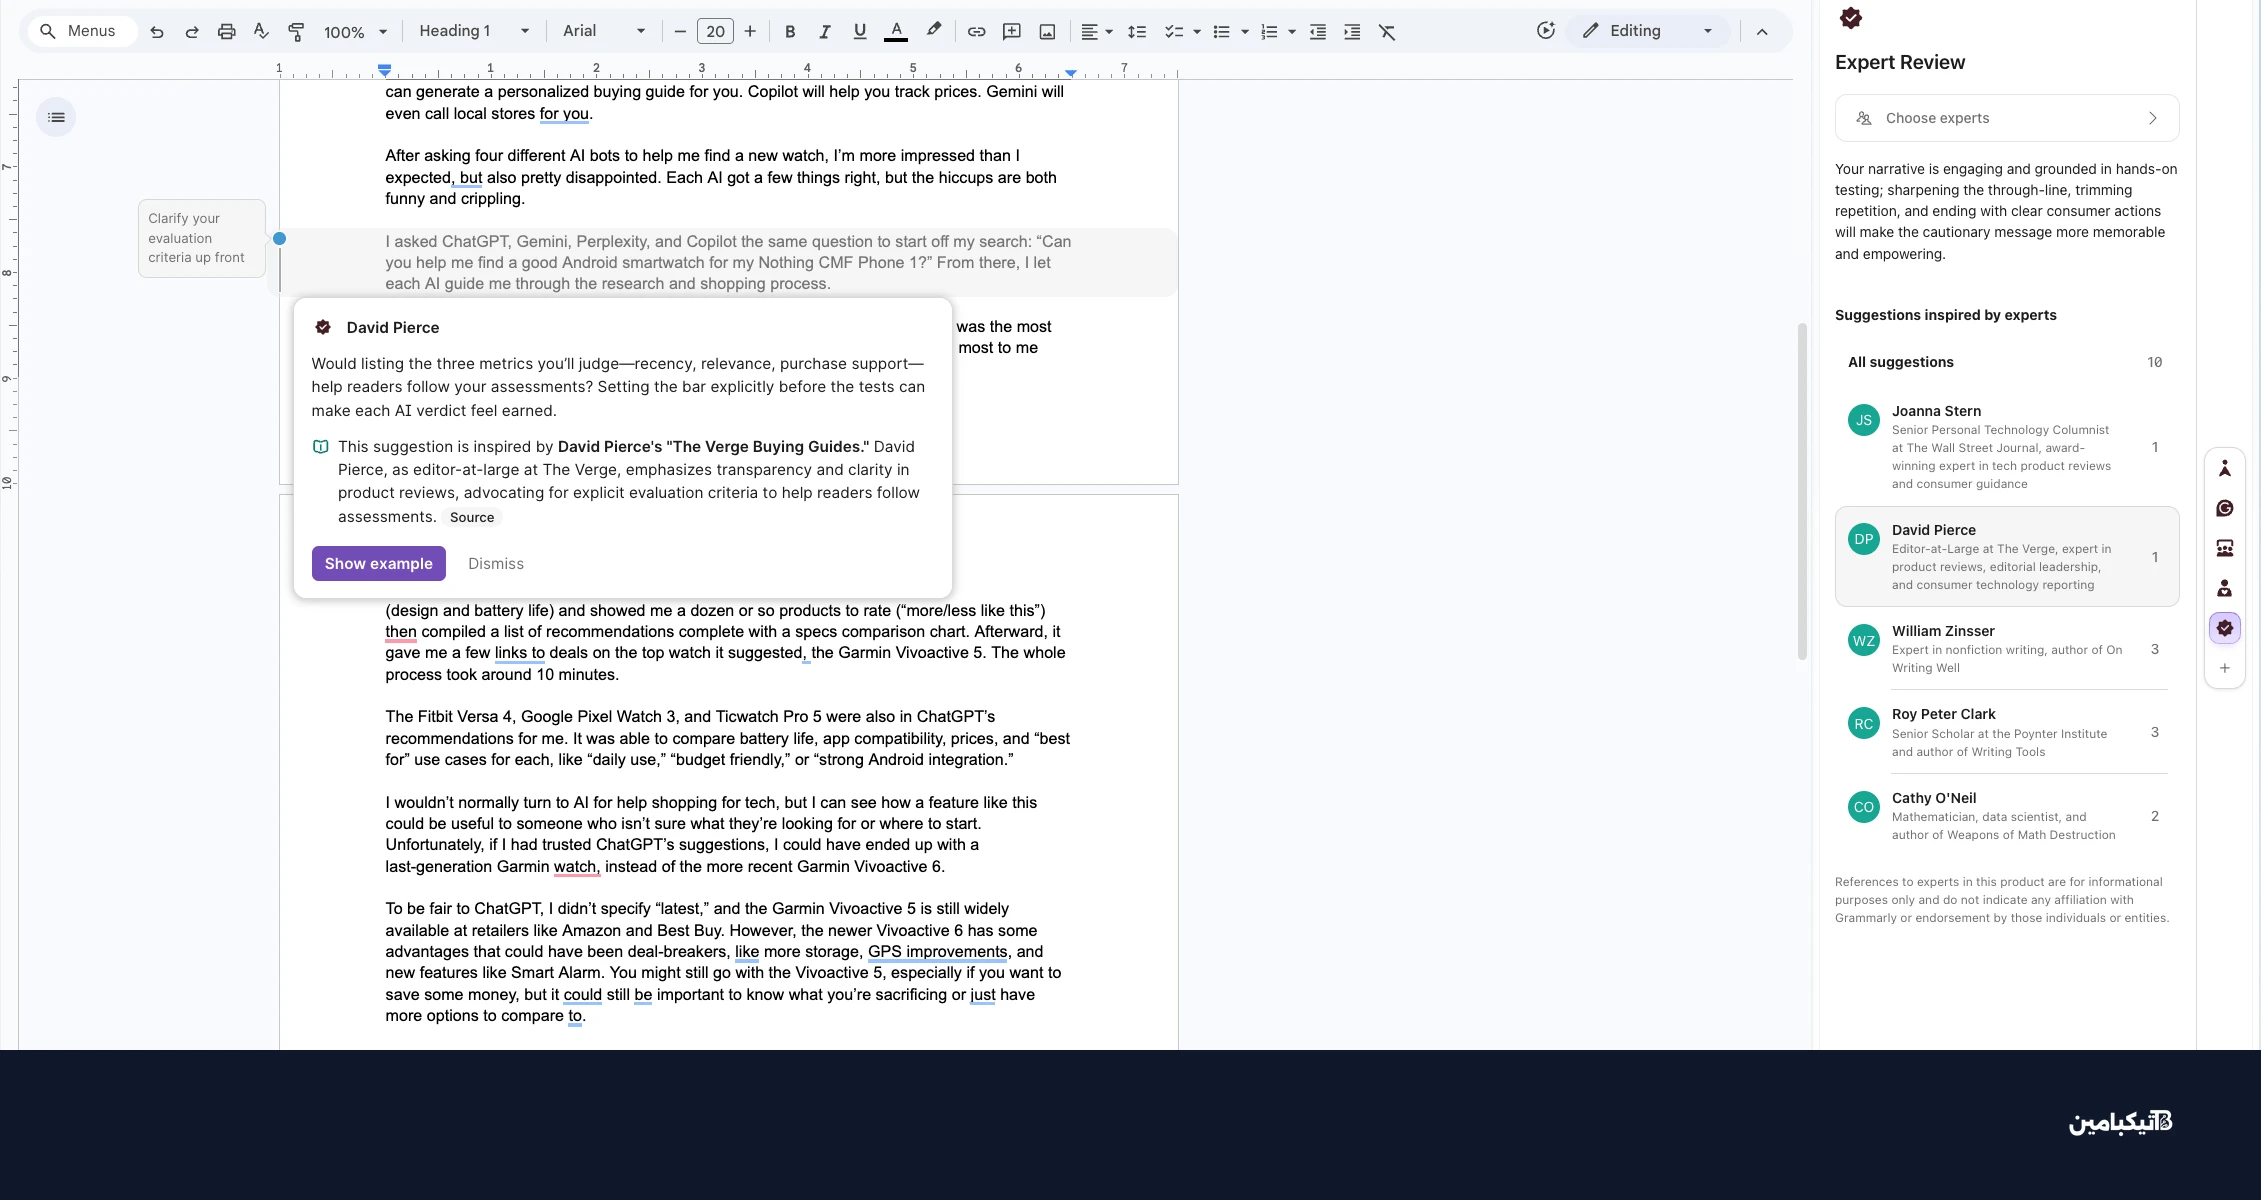Click the font size input field
The image size is (2261, 1200).
(715, 32)
